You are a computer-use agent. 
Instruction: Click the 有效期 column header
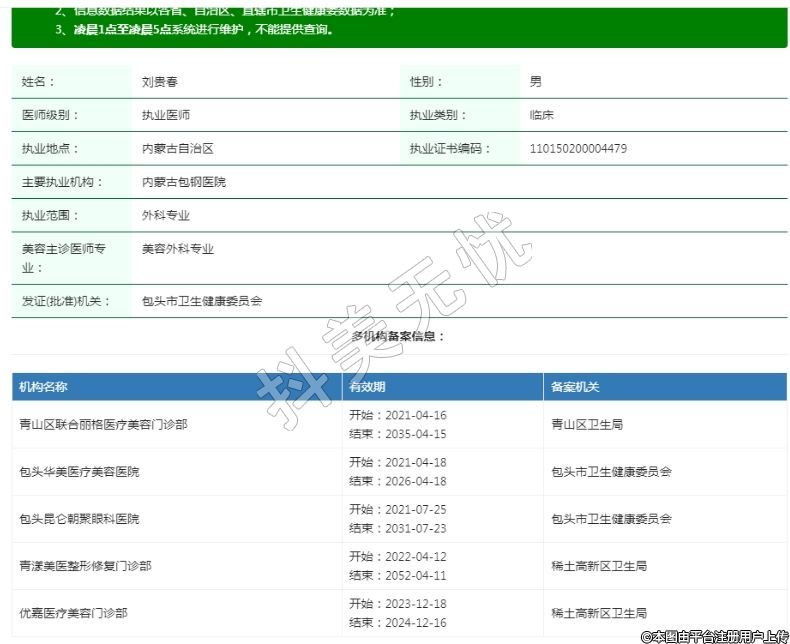click(367, 387)
